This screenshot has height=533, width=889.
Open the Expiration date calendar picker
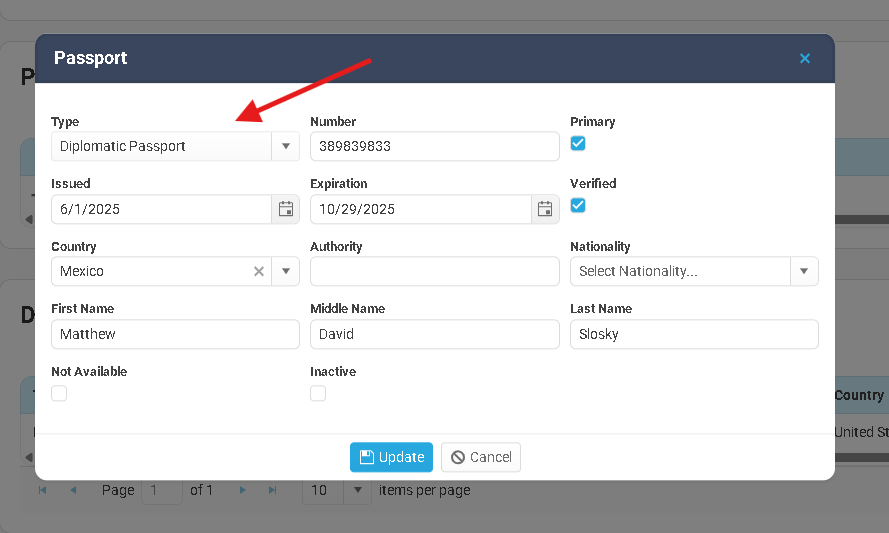click(545, 209)
